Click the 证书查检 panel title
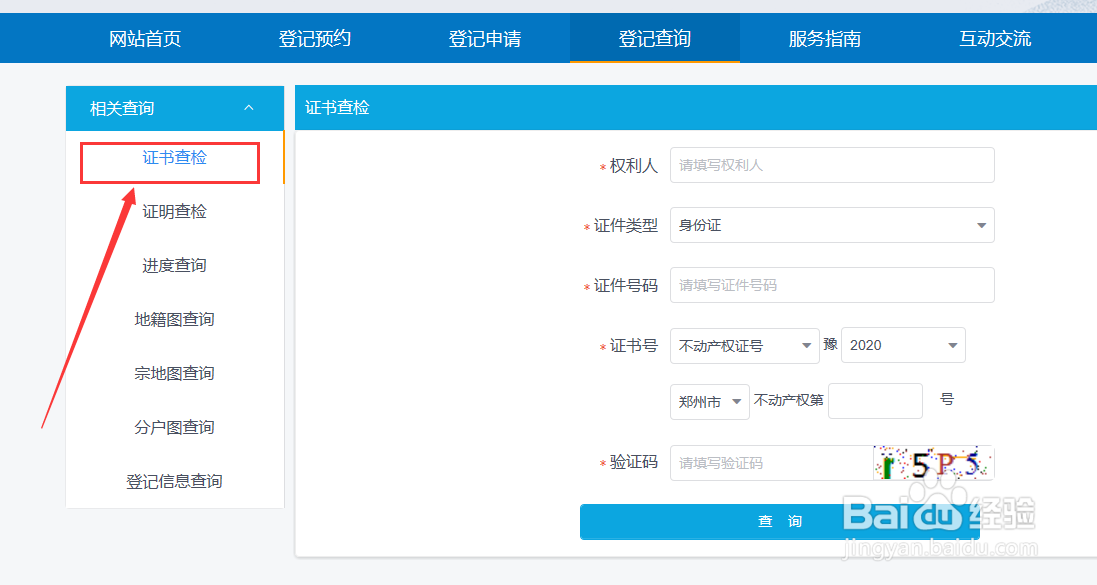The image size is (1097, 585). coord(337,107)
